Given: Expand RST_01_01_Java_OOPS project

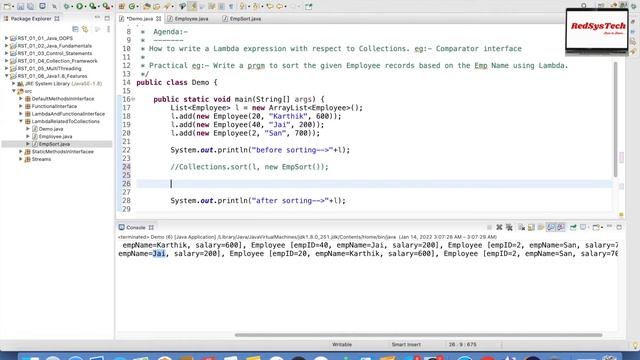Looking at the screenshot, I should point(7,38).
